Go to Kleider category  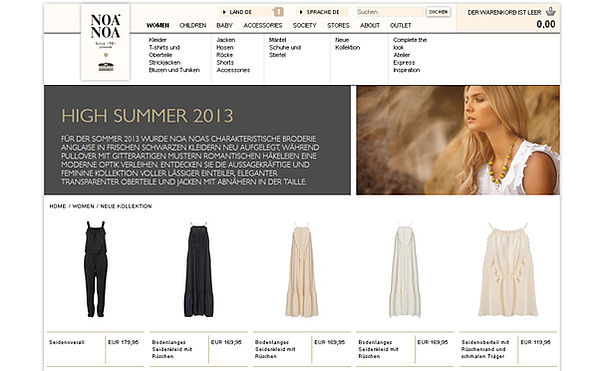[158, 40]
